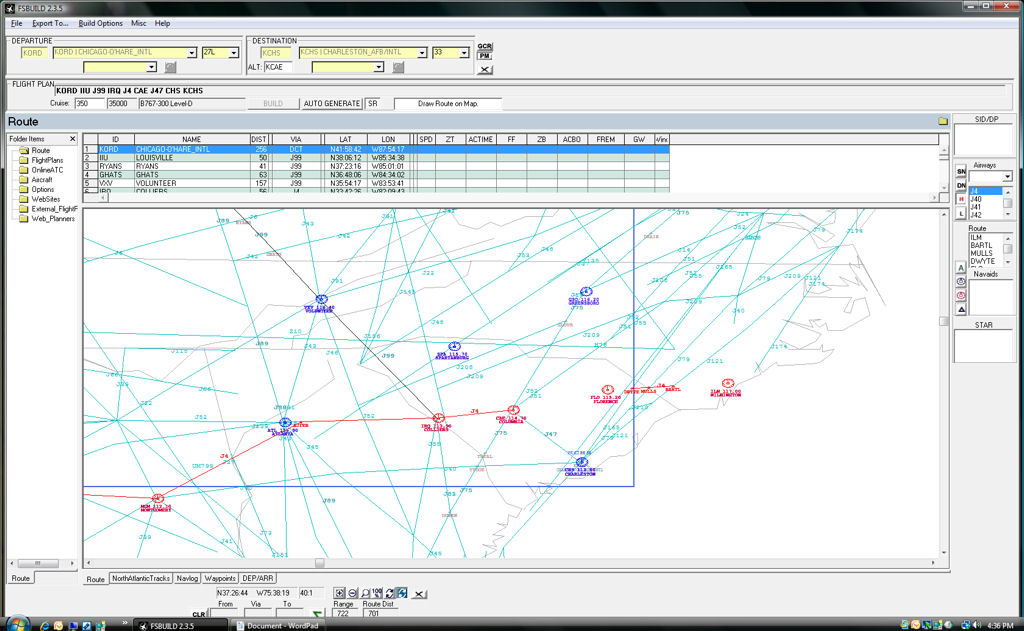Open the departure airport dropdown
The width and height of the screenshot is (1024, 631).
click(x=191, y=52)
